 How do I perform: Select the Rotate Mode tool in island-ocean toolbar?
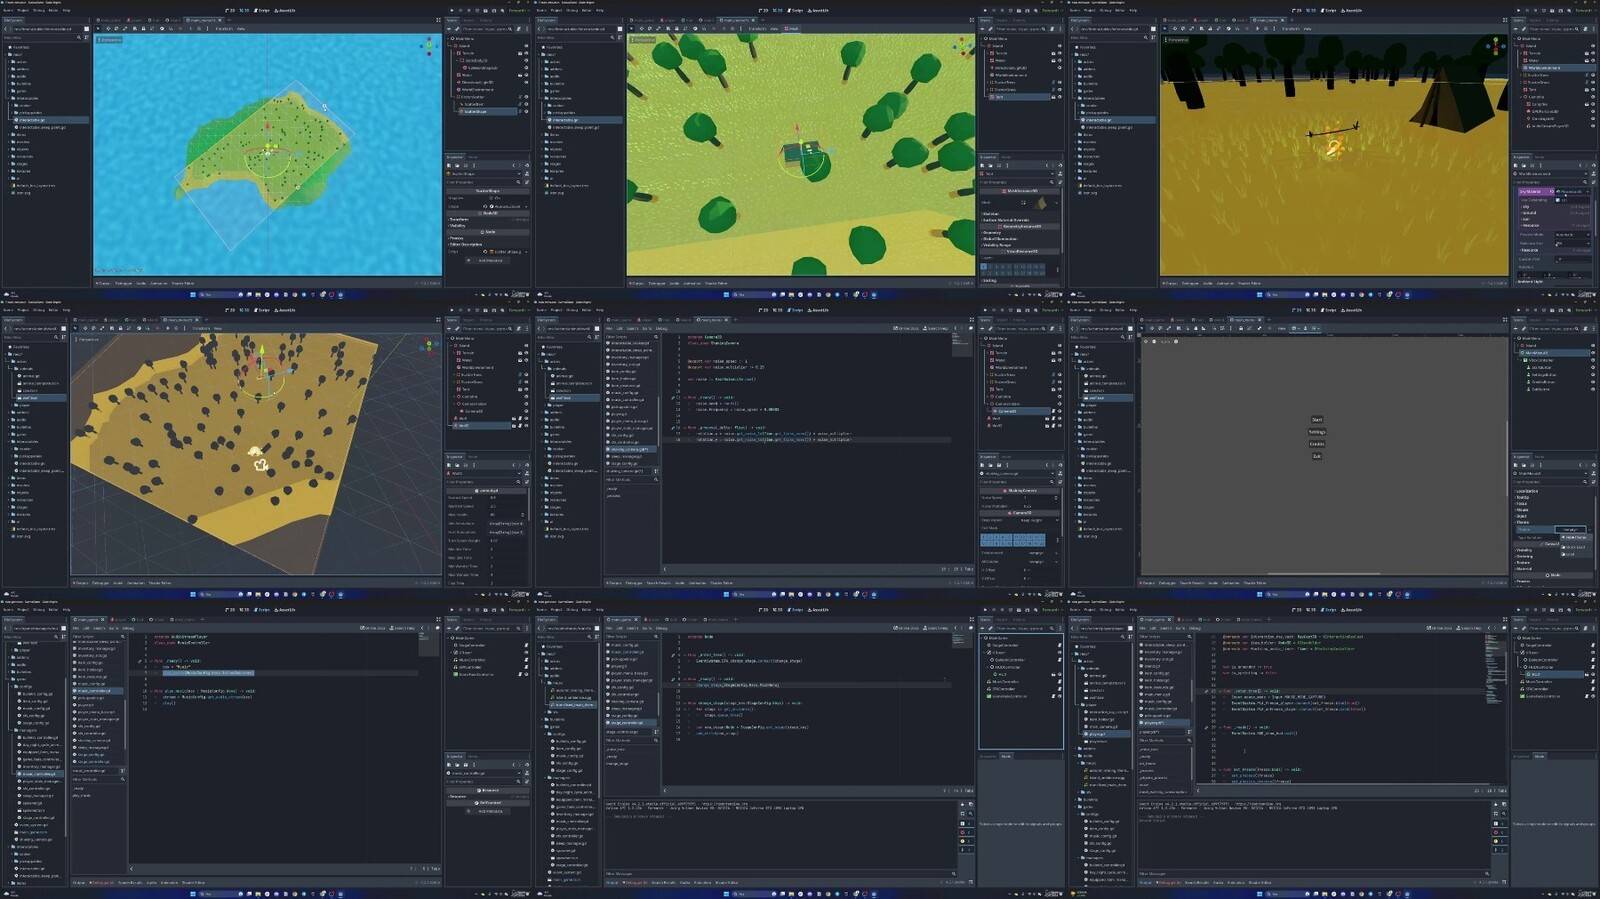pyautogui.click(x=116, y=29)
